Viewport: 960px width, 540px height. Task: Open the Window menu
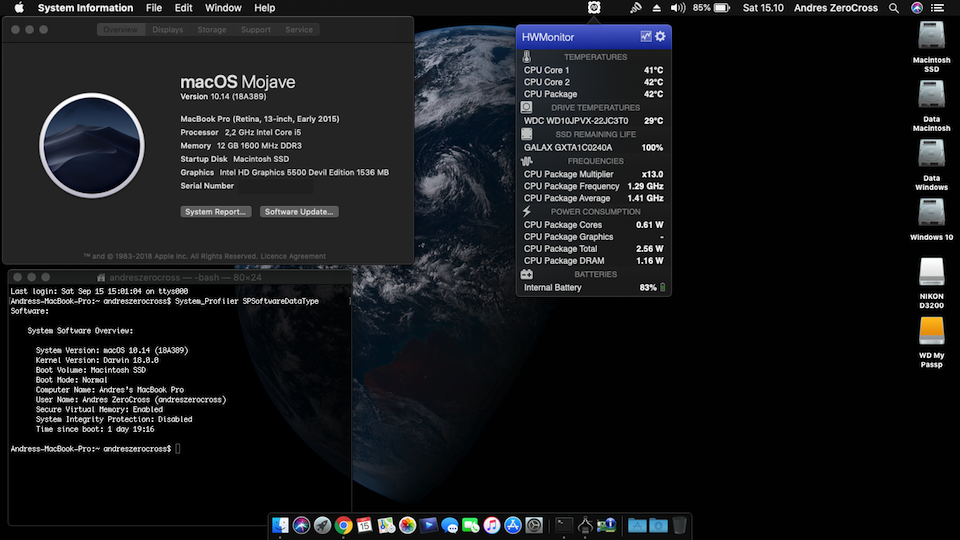point(223,8)
